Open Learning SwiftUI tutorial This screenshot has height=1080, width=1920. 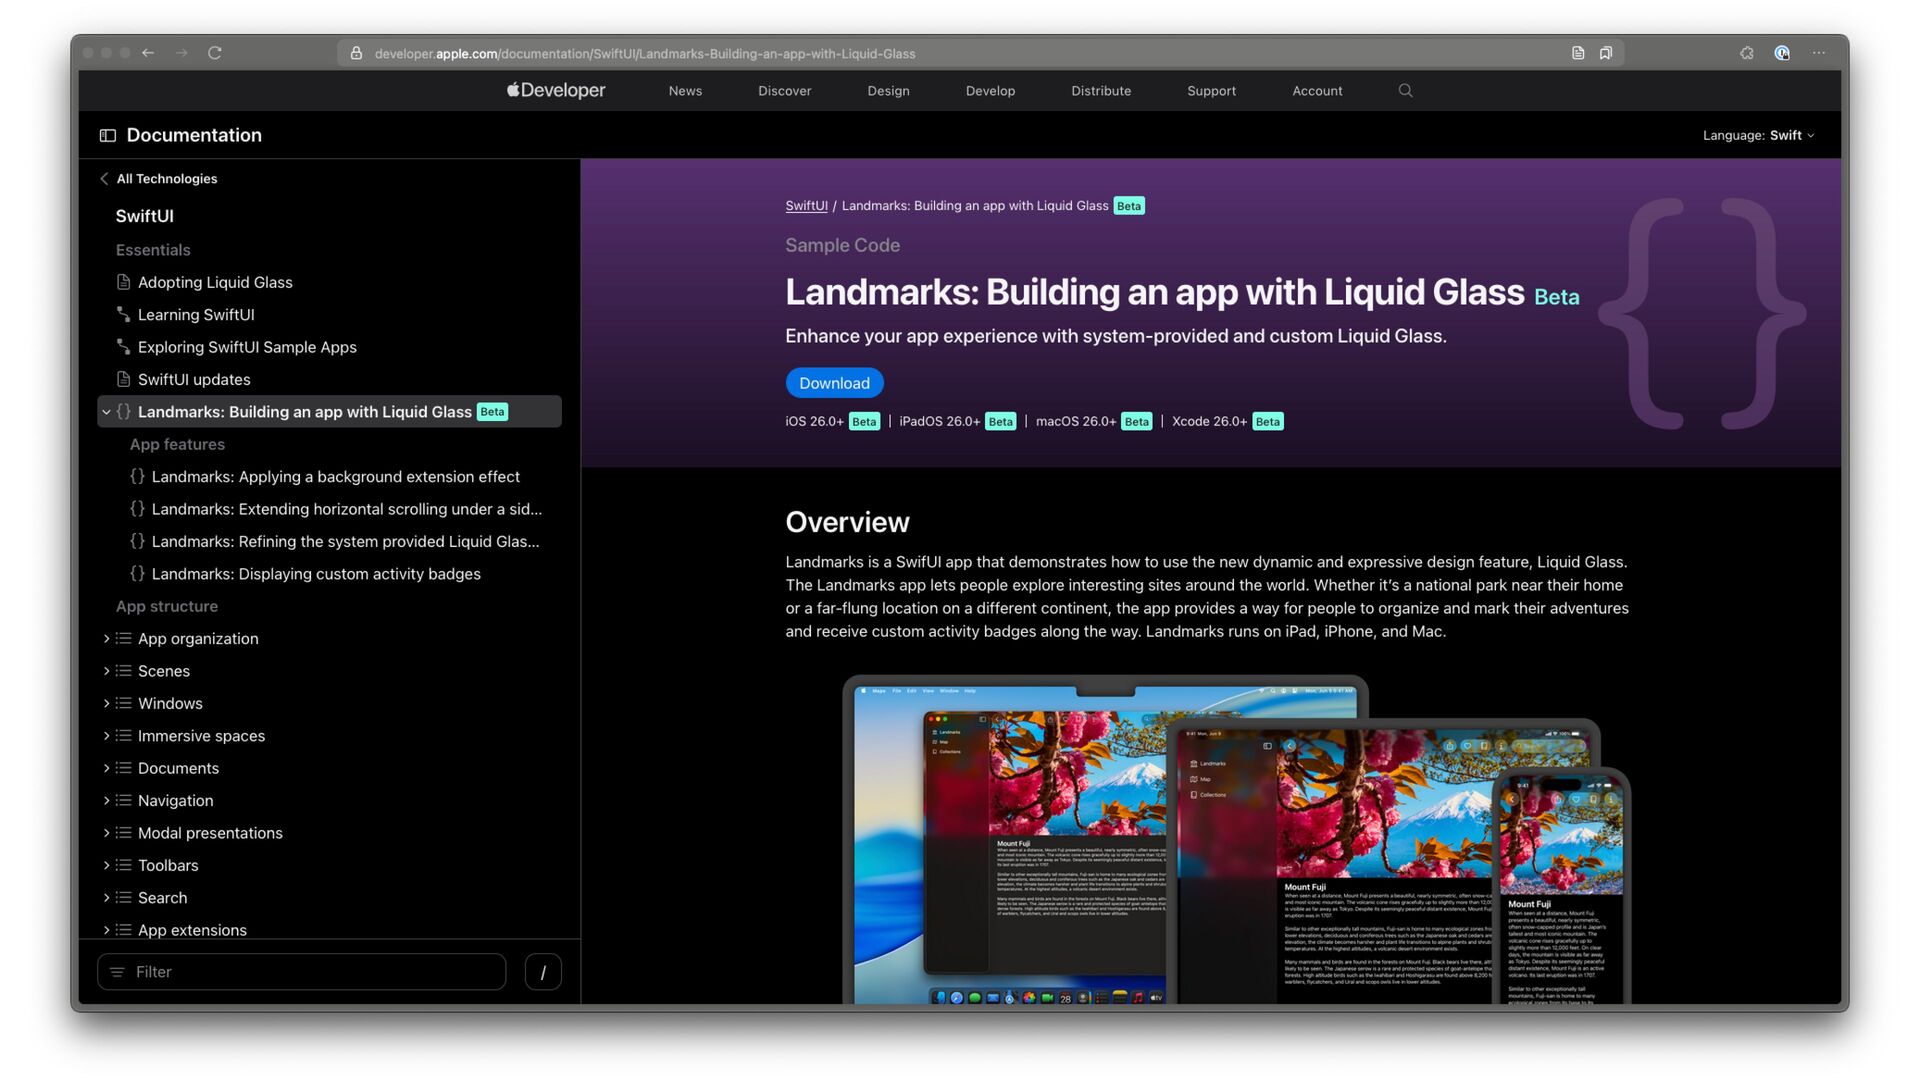pos(196,314)
